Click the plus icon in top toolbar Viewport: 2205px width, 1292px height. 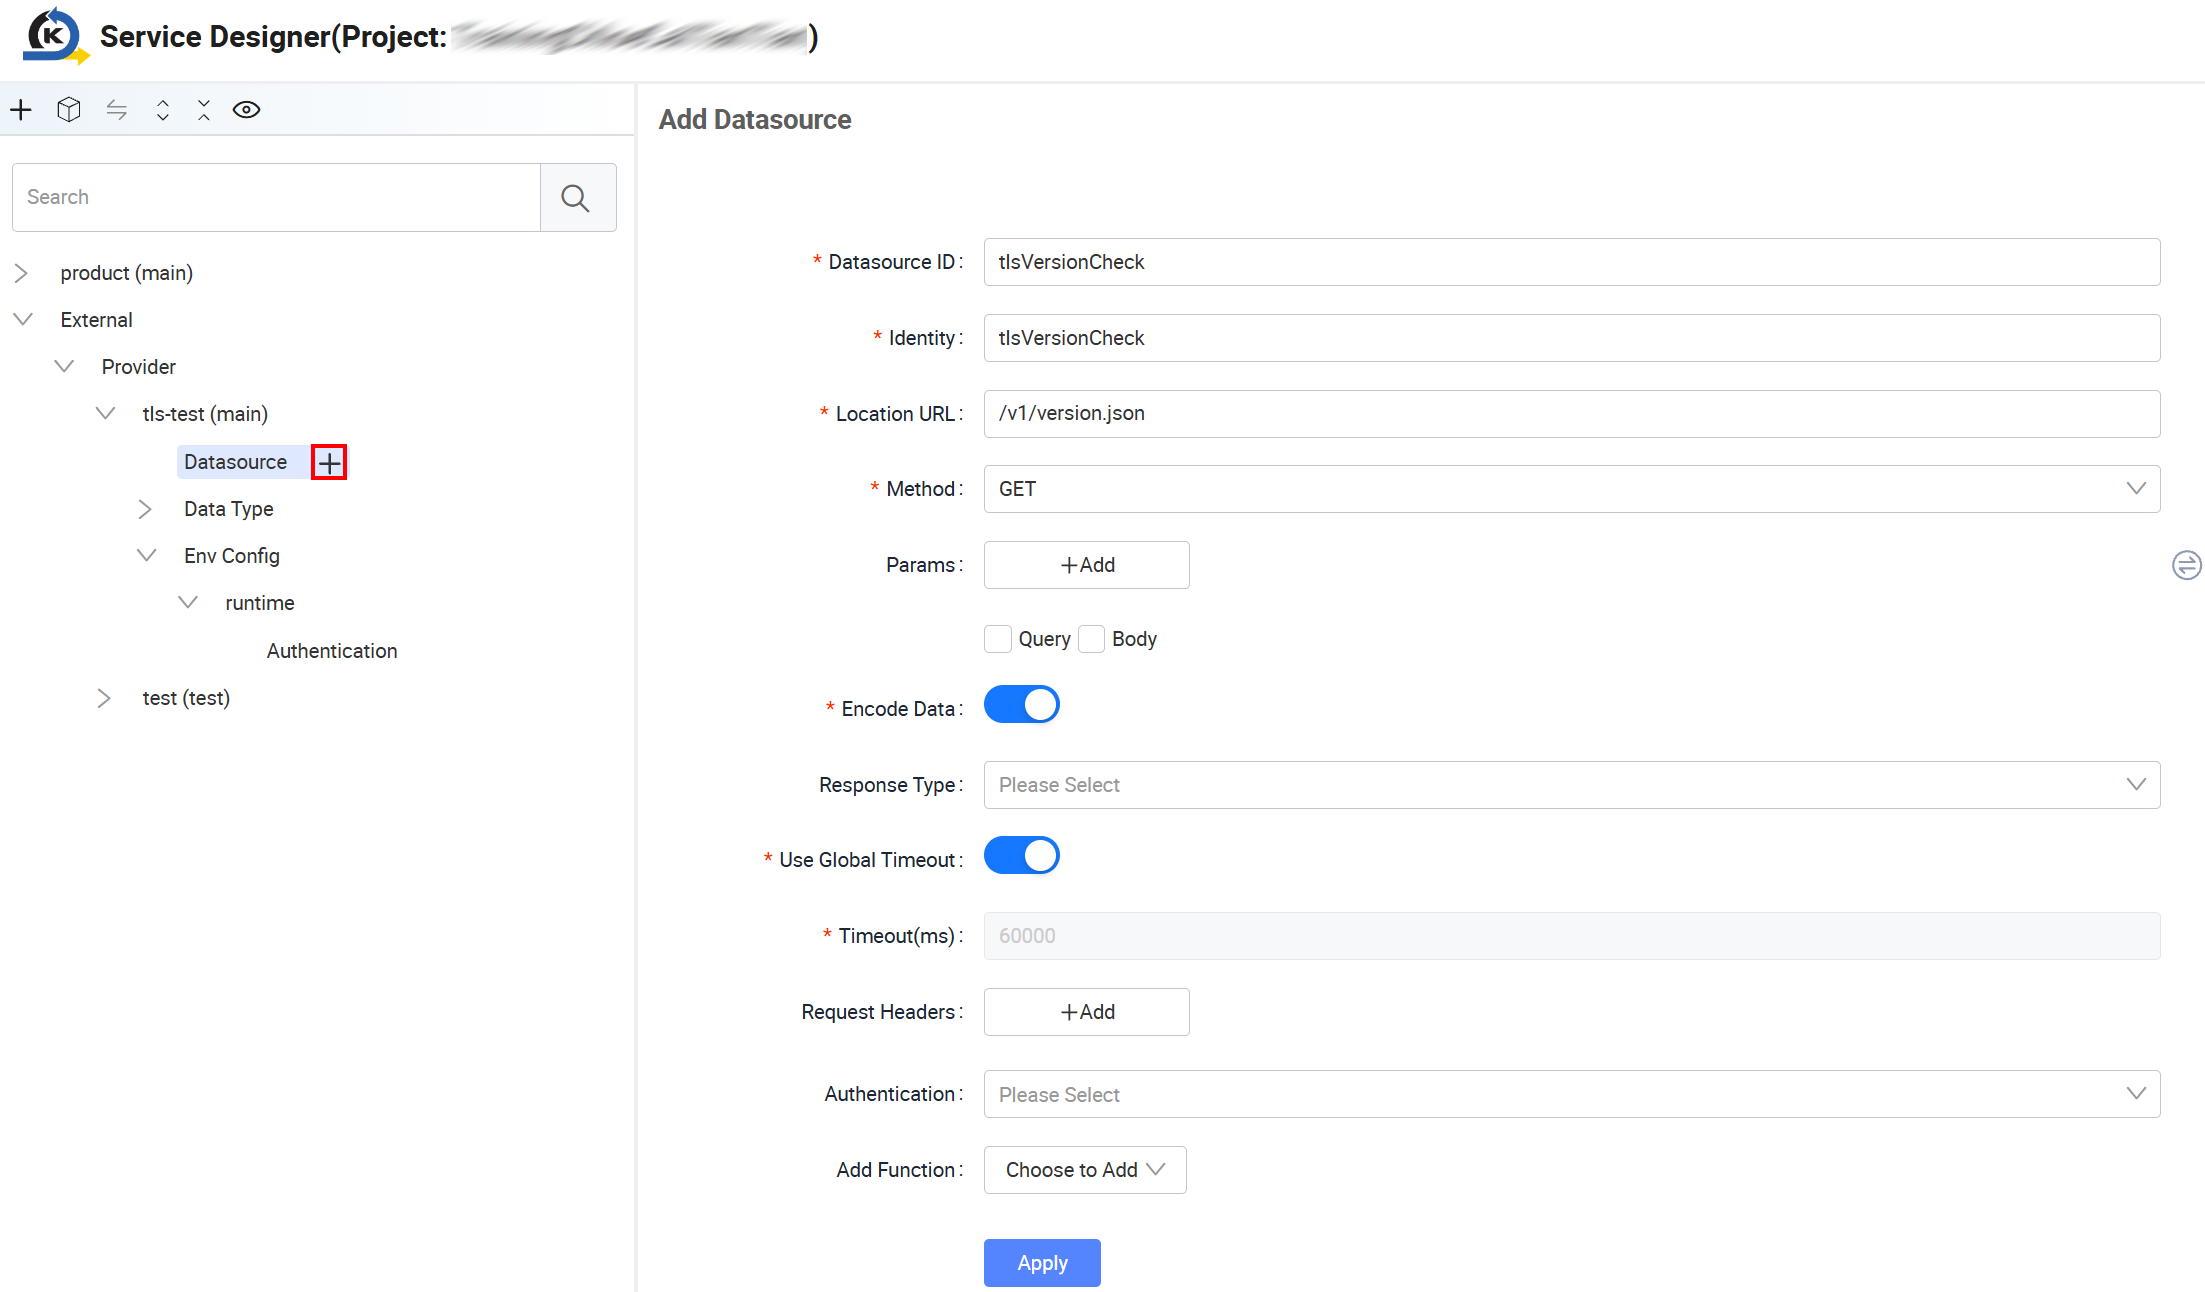21,110
